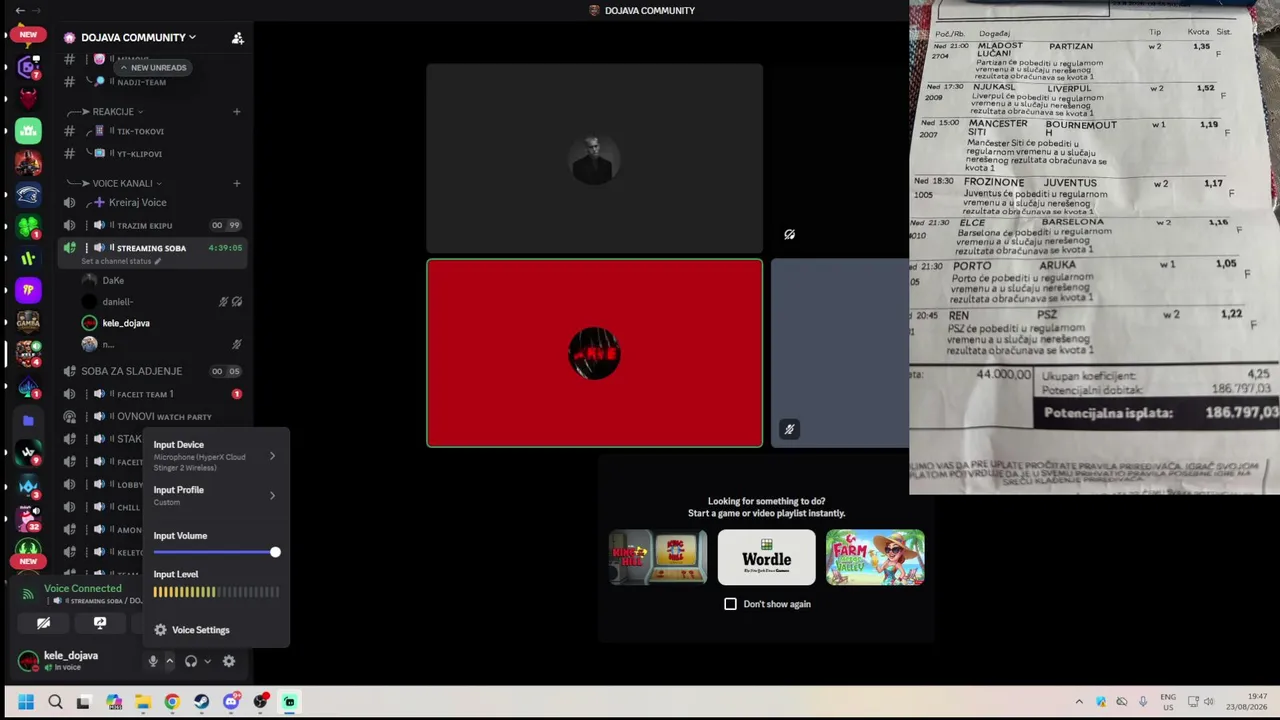
Task: Open the DOJAVA COMMUNITY server menu
Action: (x=138, y=38)
